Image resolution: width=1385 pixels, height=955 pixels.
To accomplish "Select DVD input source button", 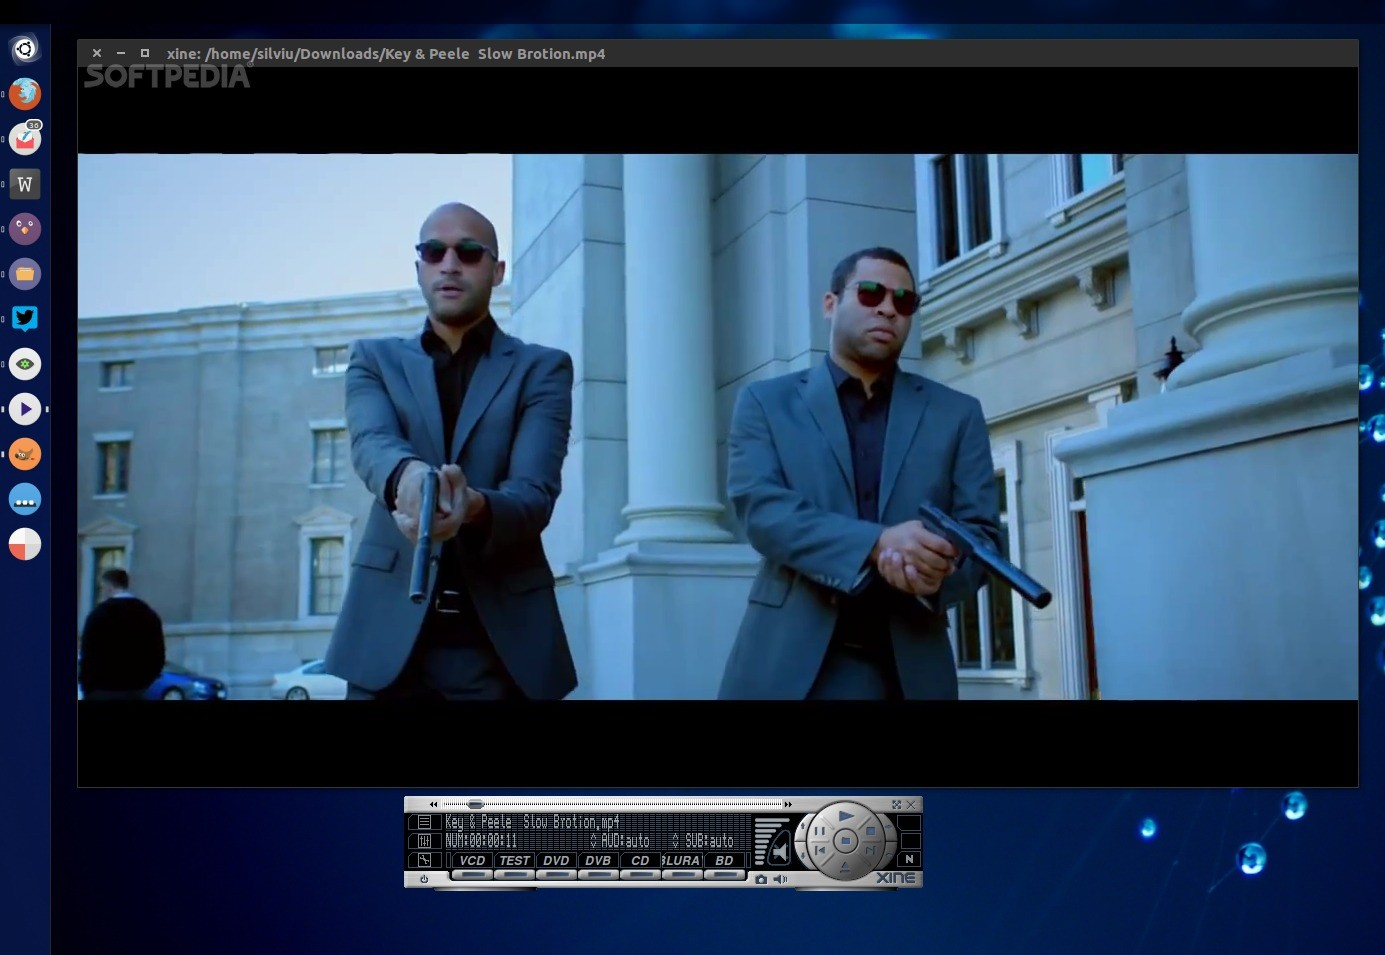I will pyautogui.click(x=557, y=861).
